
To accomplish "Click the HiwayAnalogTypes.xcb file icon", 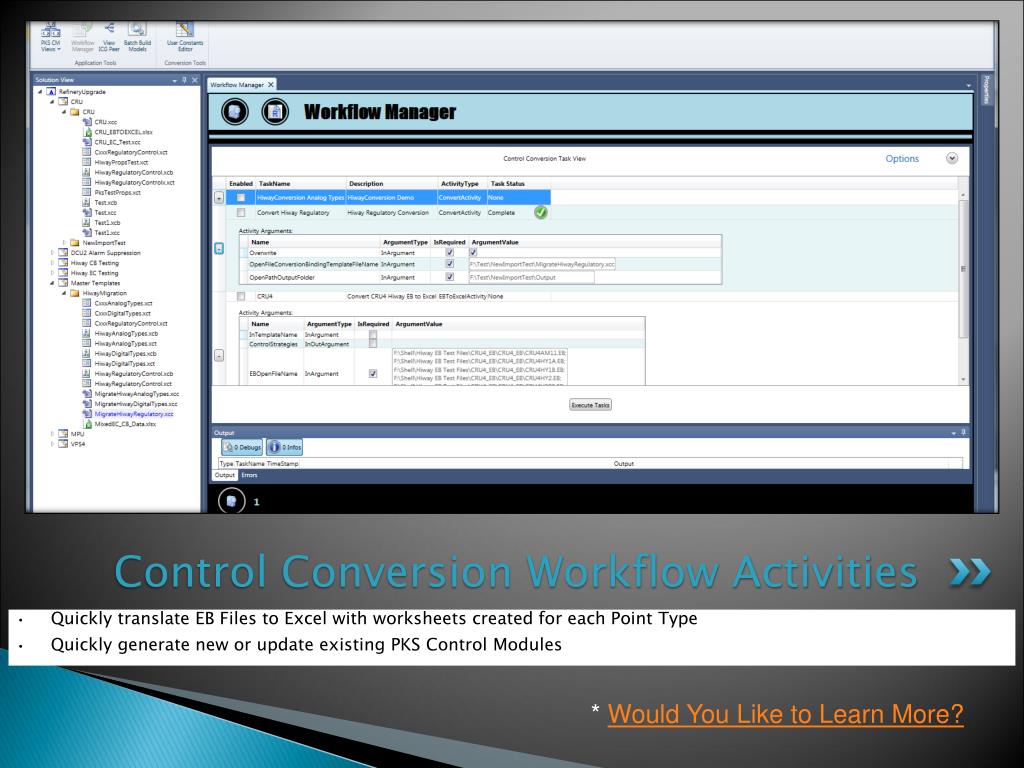I will click(x=86, y=333).
